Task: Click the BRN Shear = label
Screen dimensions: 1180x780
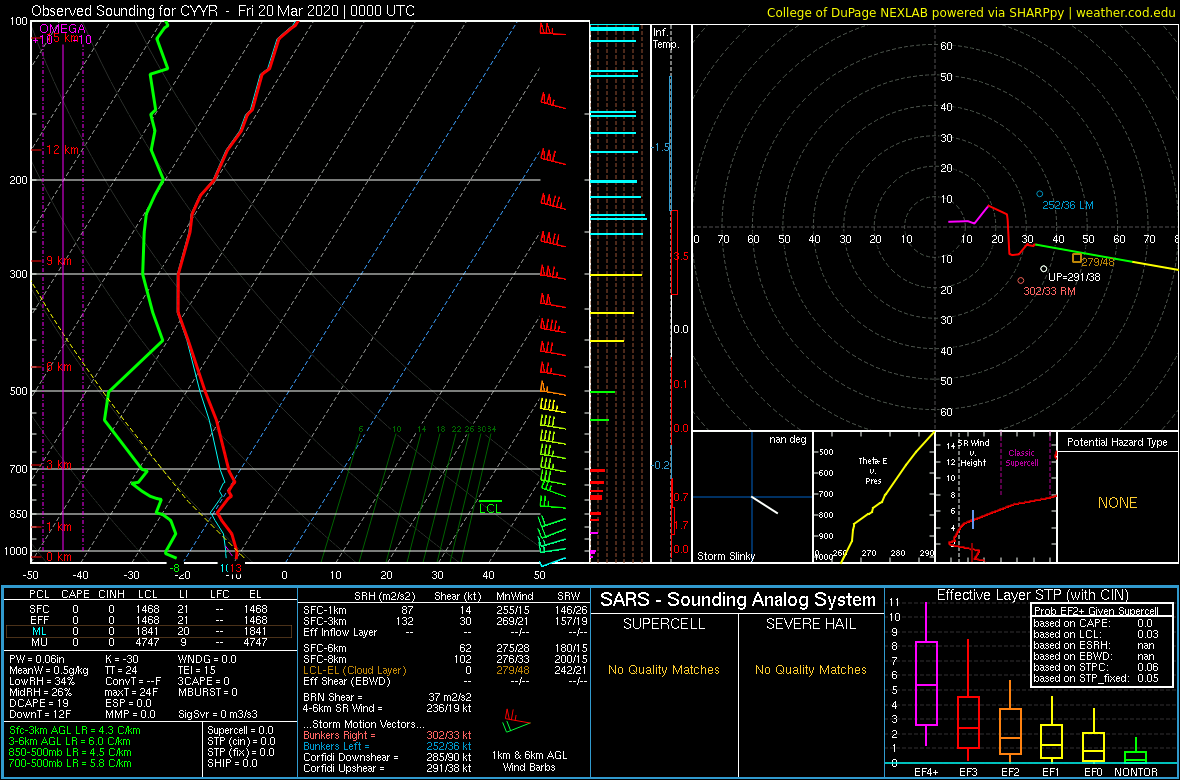Action: (333, 697)
